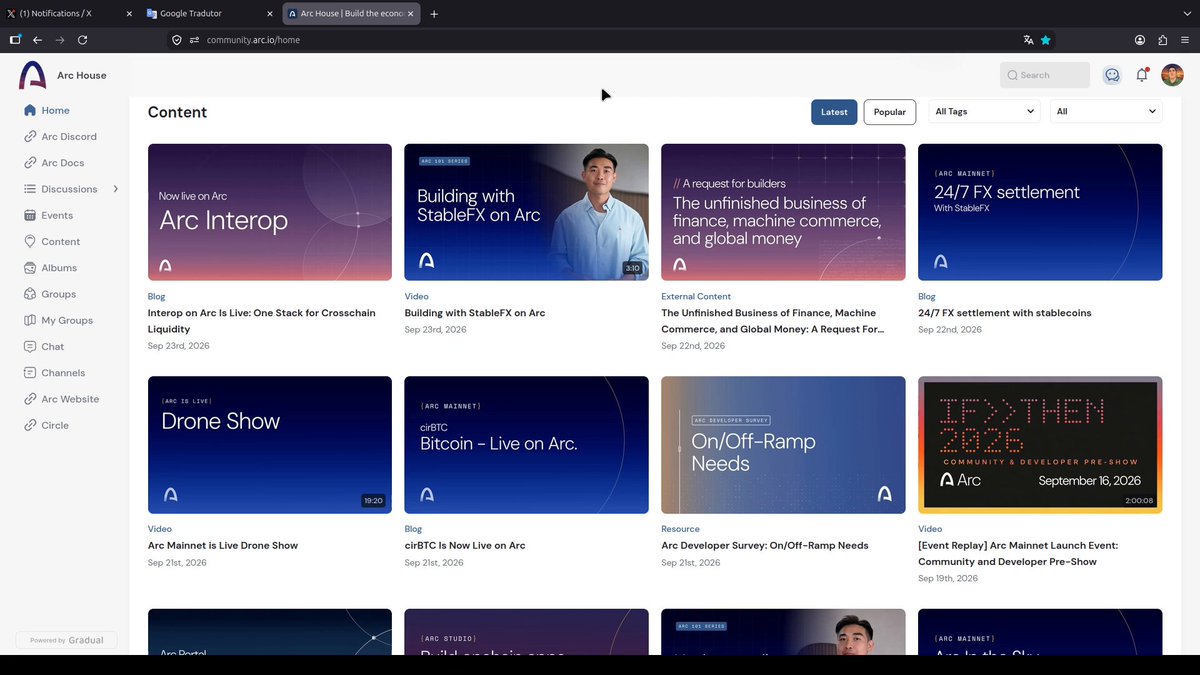Screen dimensions: 1200x675
Task: Open the user profile avatar menu
Action: click(1172, 75)
